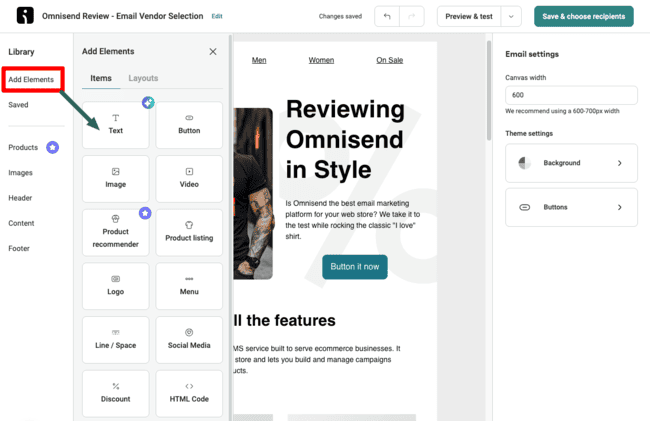Click Preview & test button

click(469, 16)
